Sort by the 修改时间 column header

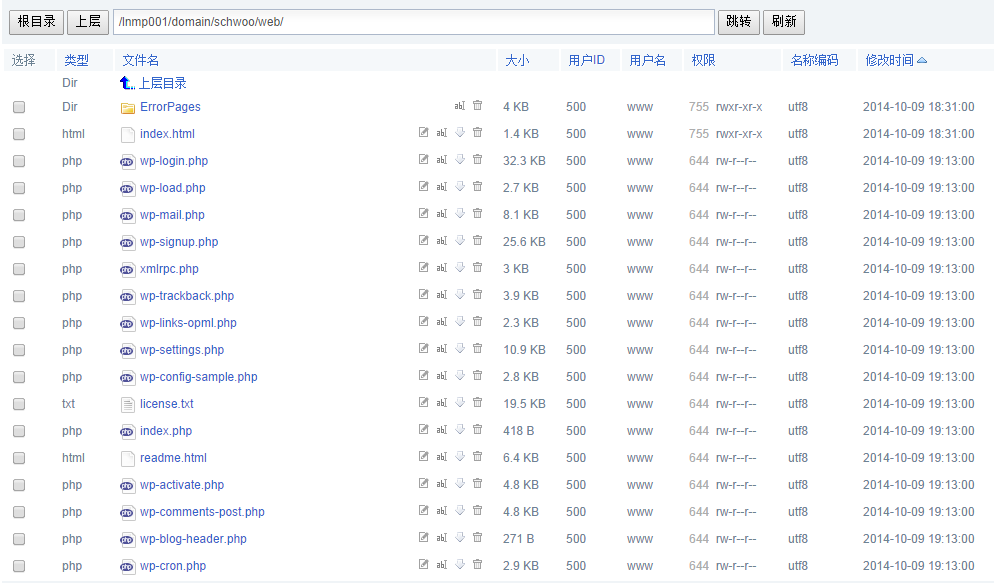[x=889, y=60]
